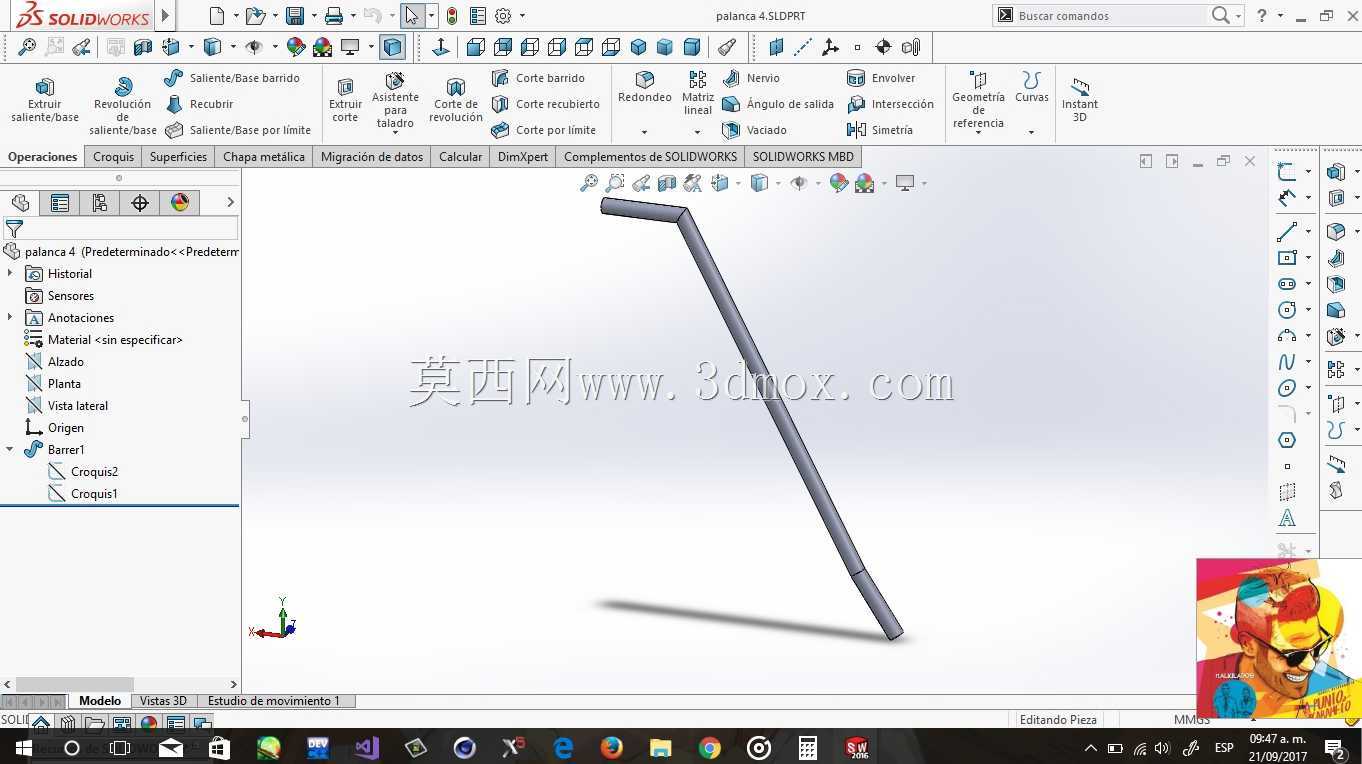Open the Geometría de referencia tool
1362x764 pixels.
coord(978,100)
